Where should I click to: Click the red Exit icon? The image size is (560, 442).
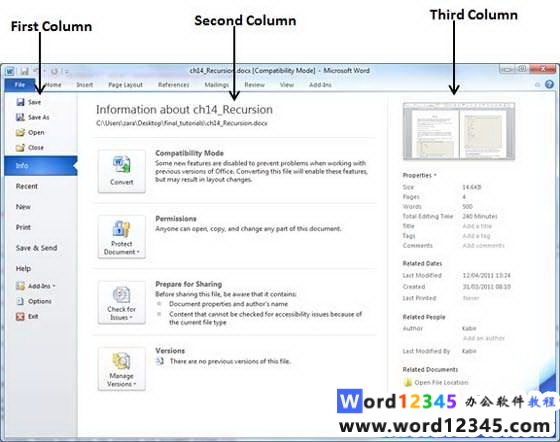point(20,316)
